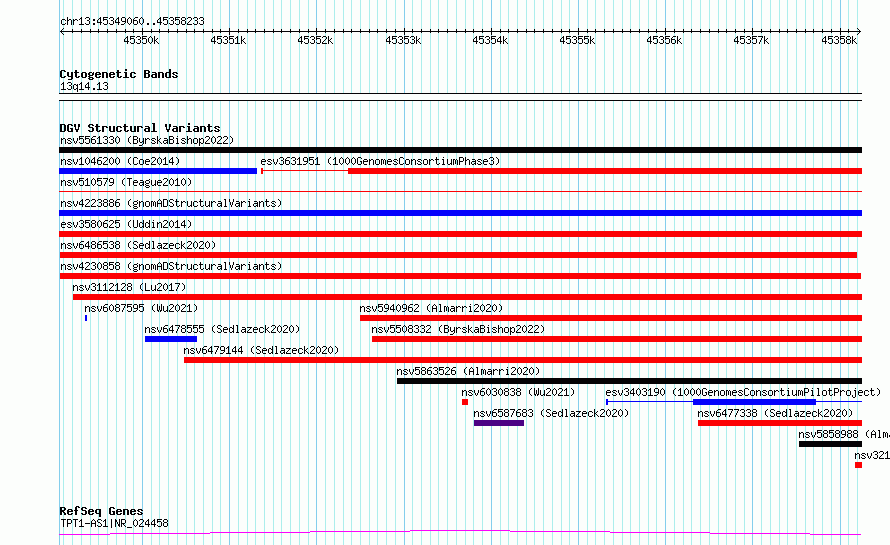Click the nsv5508332 (ByrskaBishop2022) label
Screen dimensions: 890x545
click(x=457, y=329)
